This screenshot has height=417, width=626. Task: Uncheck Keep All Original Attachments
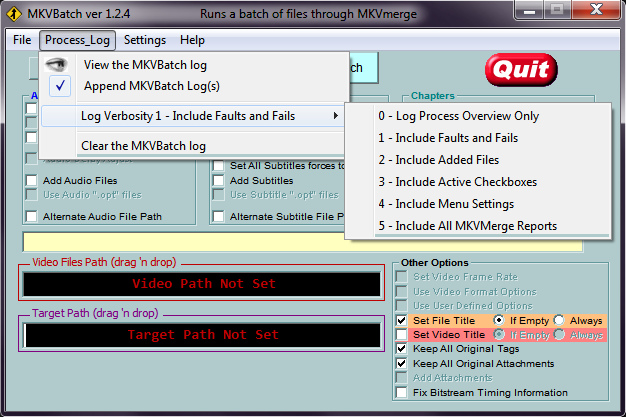(x=402, y=363)
